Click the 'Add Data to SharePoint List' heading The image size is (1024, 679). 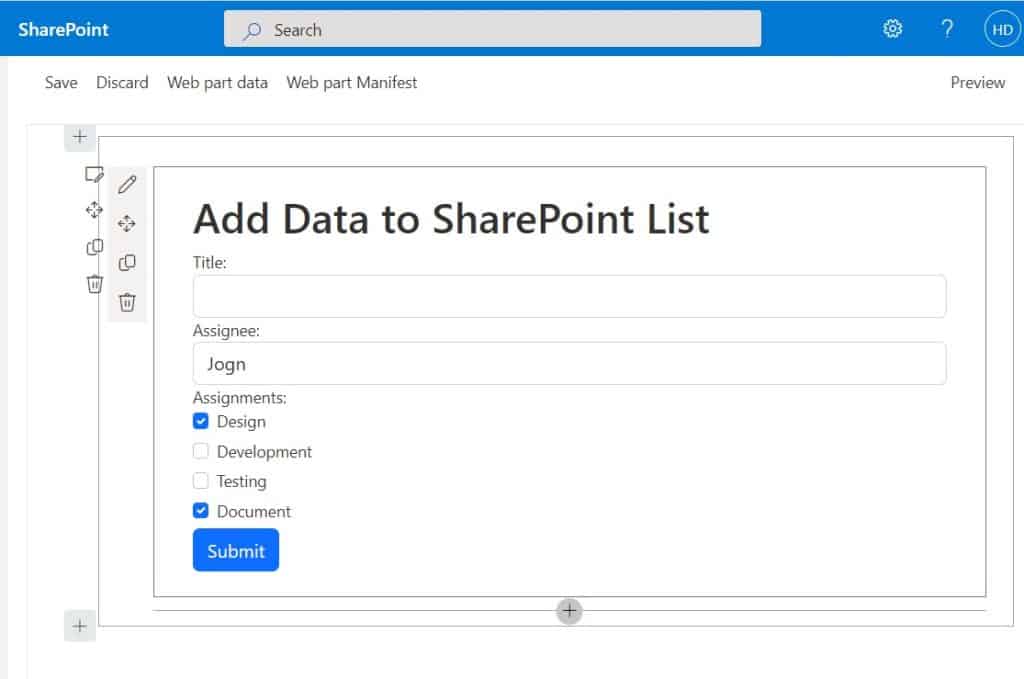pyautogui.click(x=451, y=219)
